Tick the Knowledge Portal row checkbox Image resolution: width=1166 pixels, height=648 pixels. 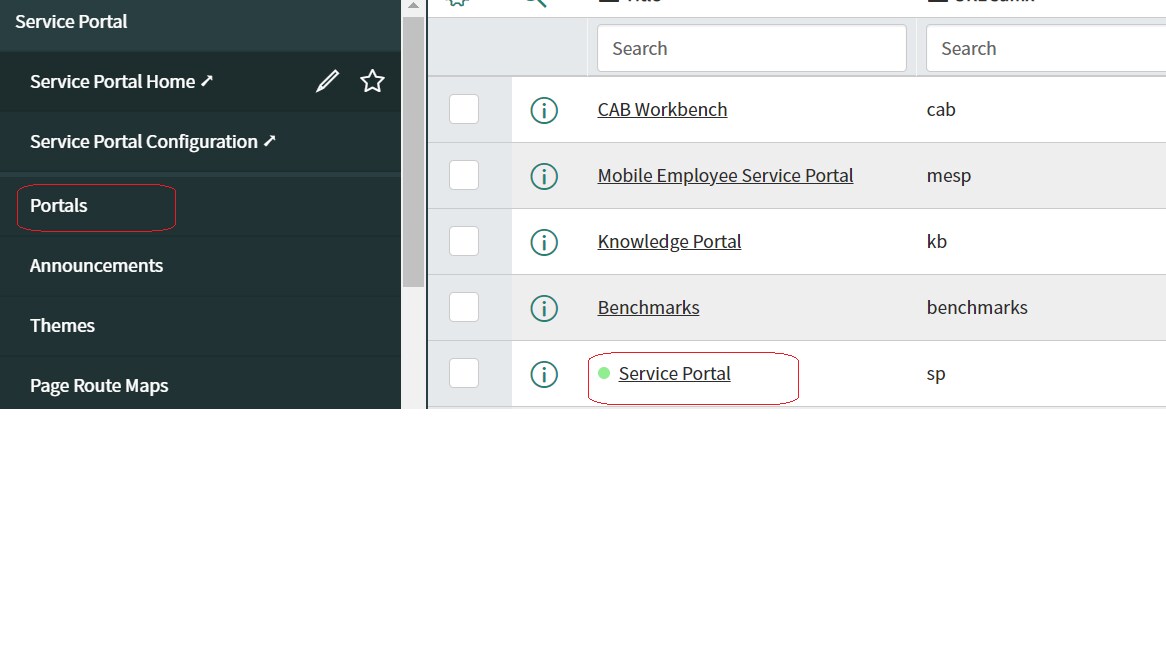(x=464, y=241)
